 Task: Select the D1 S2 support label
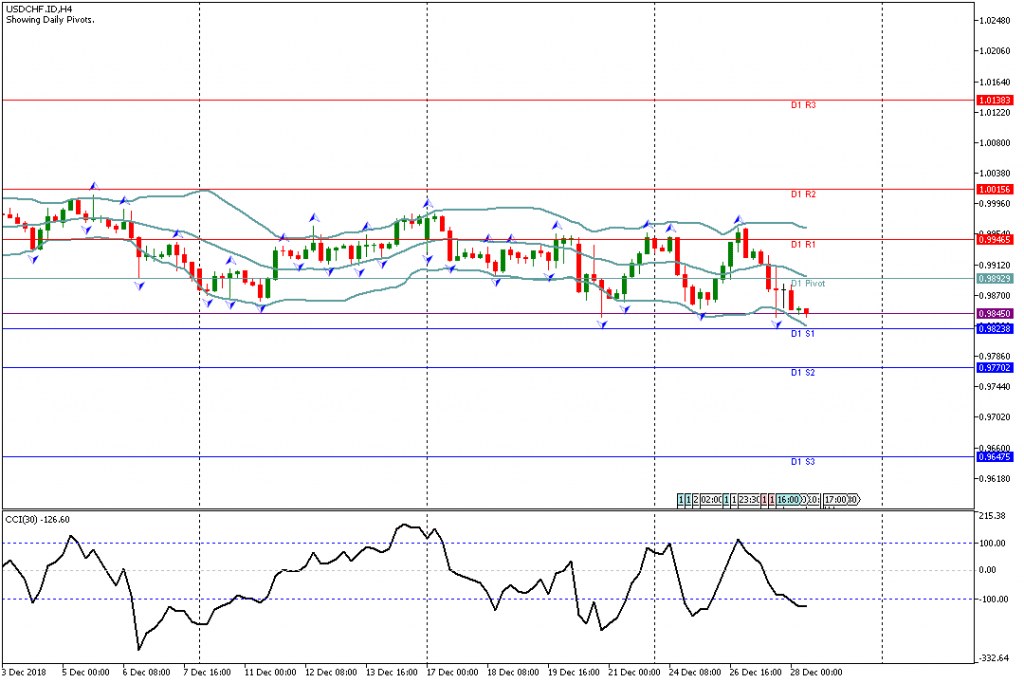point(803,372)
